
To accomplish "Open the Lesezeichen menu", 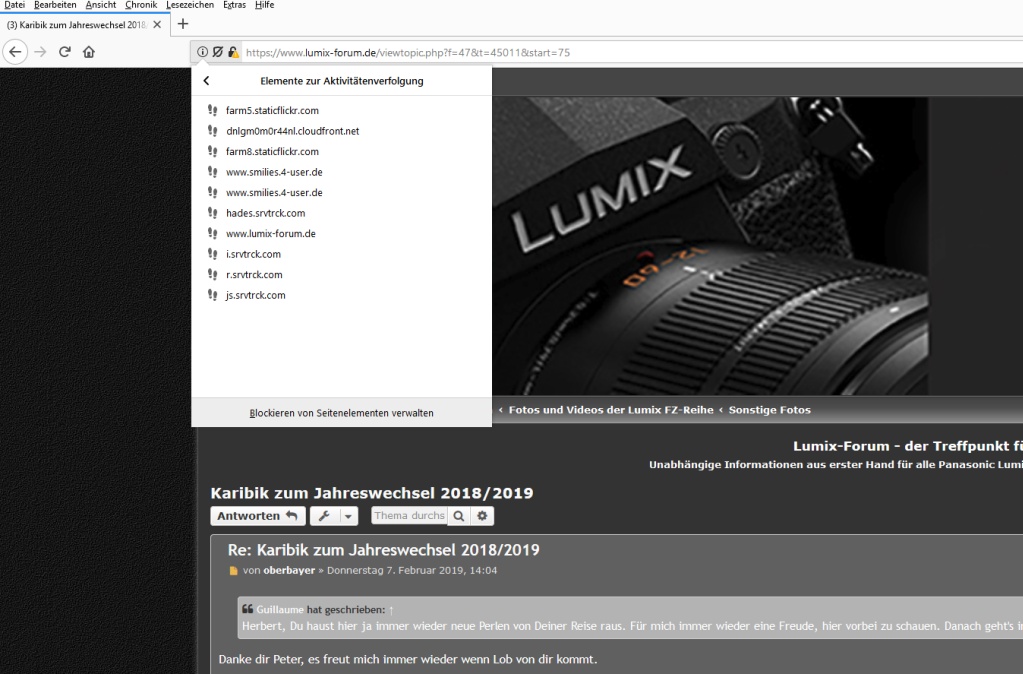I will pyautogui.click(x=190, y=5).
